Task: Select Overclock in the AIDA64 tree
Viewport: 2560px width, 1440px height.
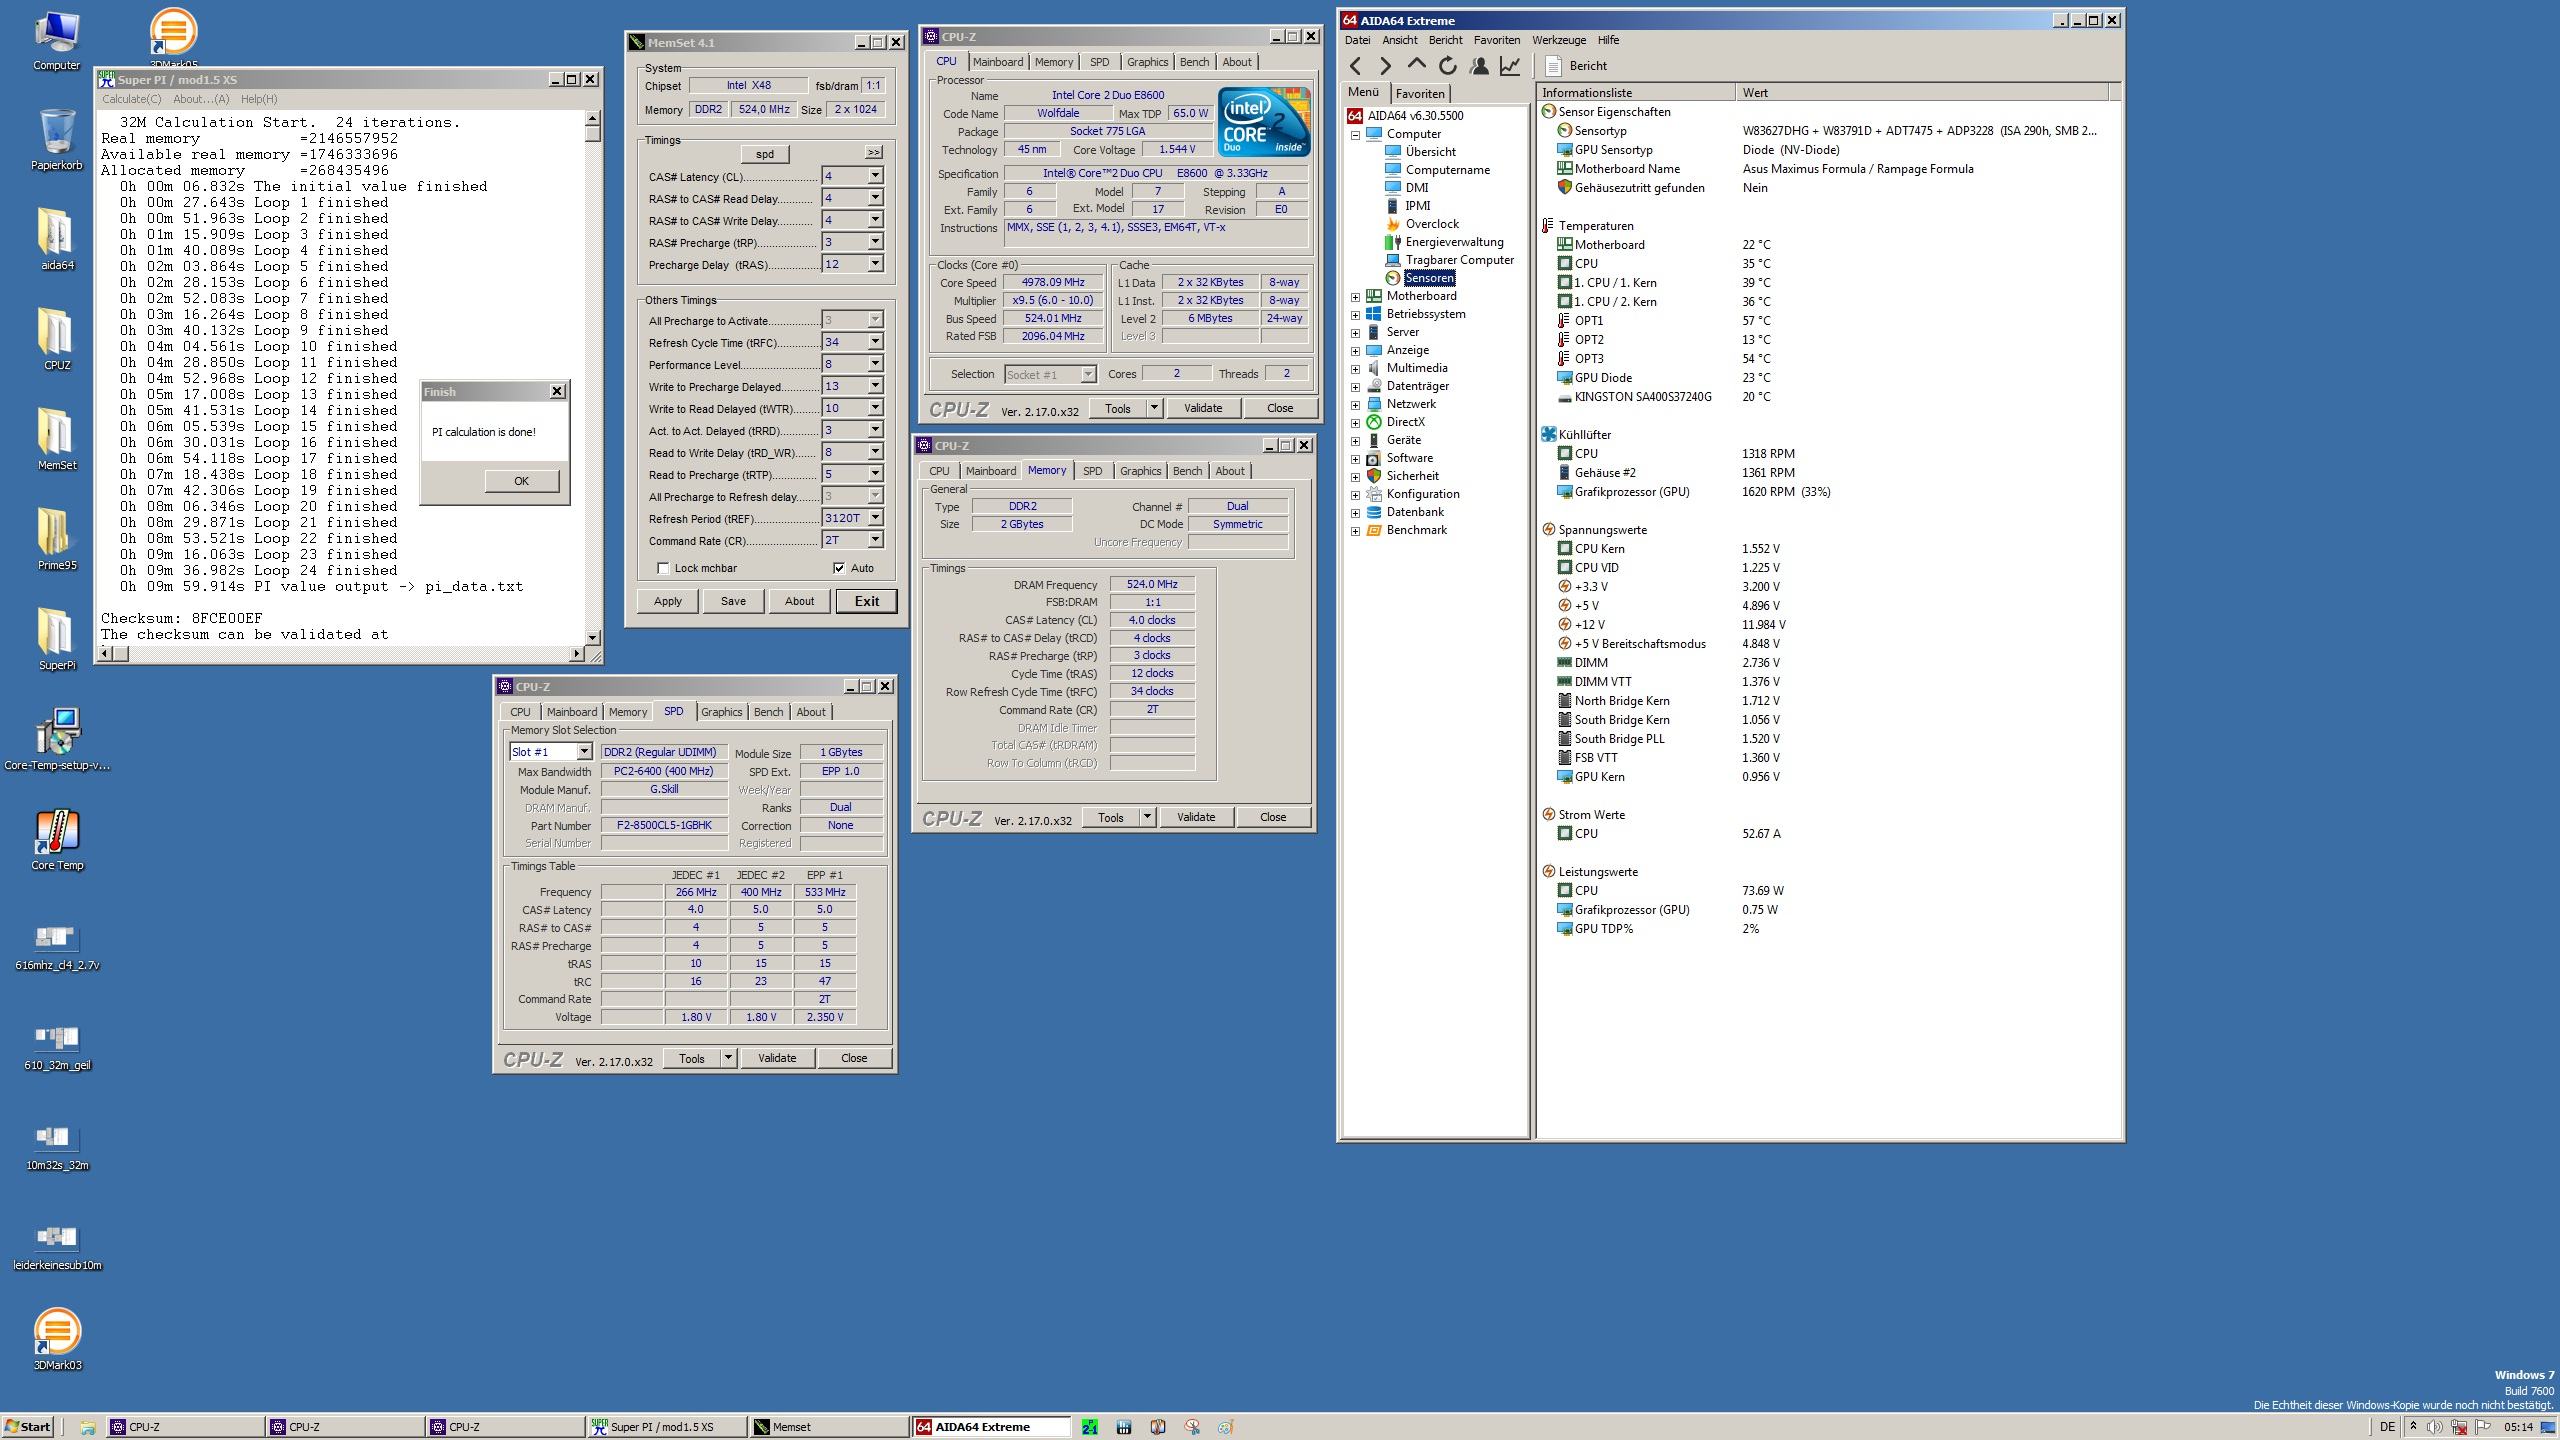Action: point(1431,224)
